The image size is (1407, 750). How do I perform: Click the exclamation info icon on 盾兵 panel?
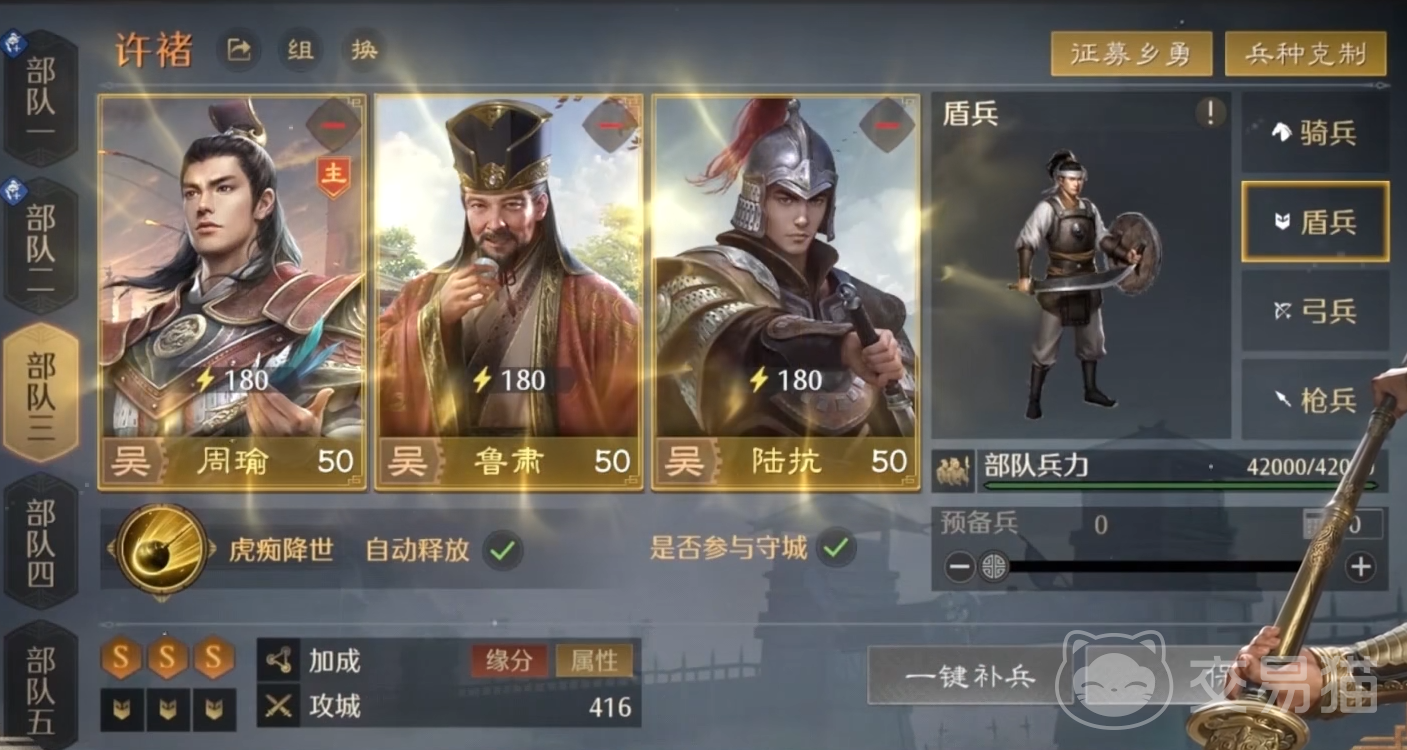1210,113
